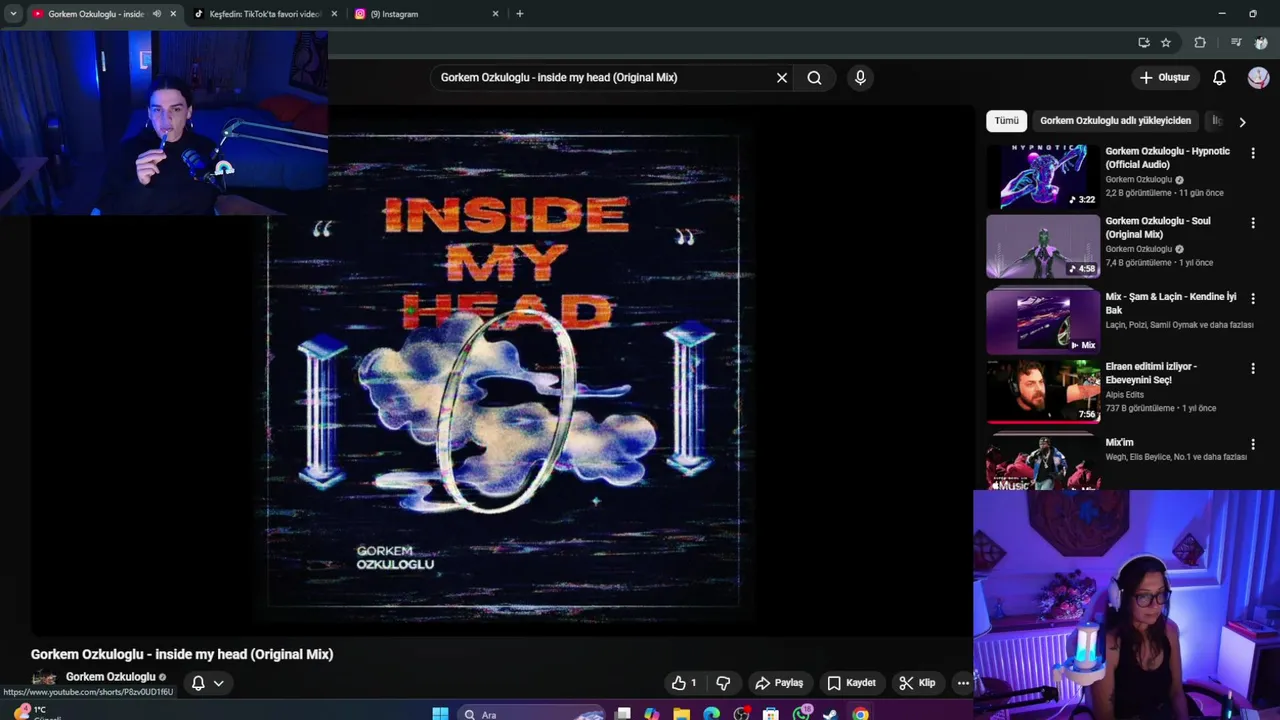Open File Explorer from the taskbar

point(681,713)
